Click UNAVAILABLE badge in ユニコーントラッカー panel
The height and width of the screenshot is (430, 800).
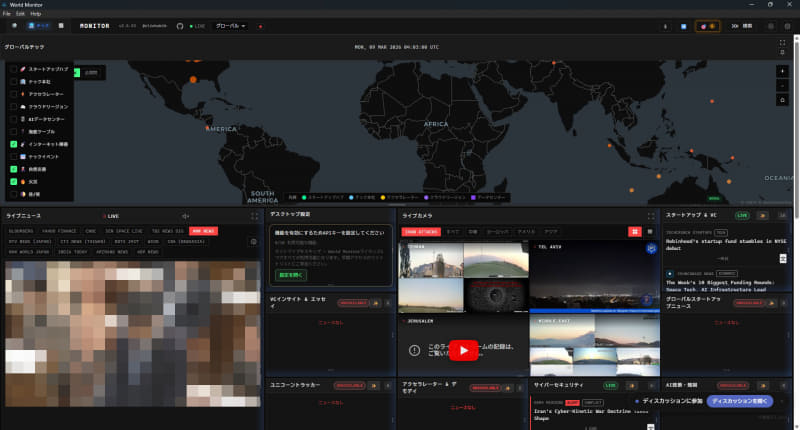349,386
